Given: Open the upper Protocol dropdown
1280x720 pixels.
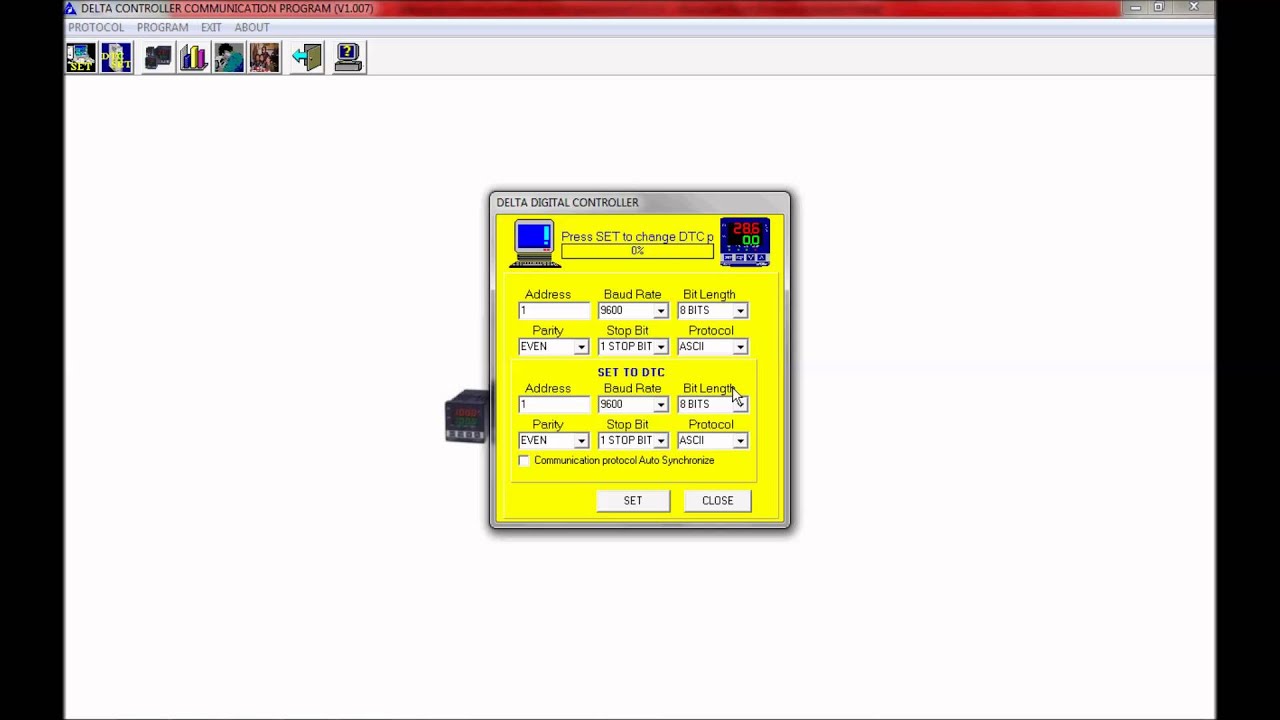Looking at the screenshot, I should [x=740, y=347].
